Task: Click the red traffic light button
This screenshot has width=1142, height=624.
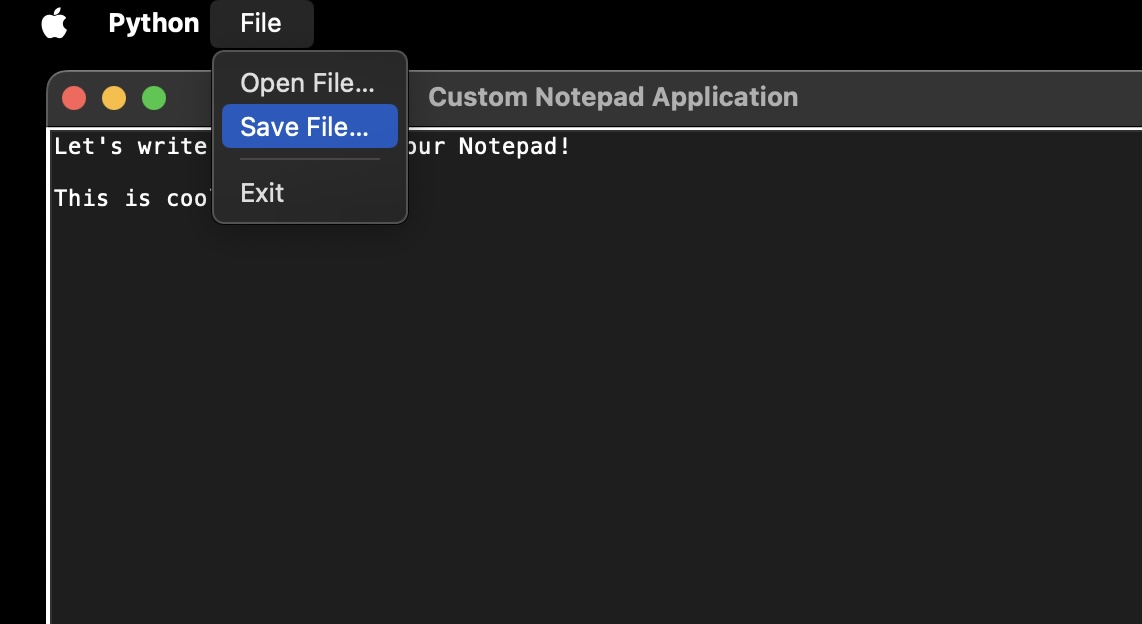Action: tap(76, 96)
